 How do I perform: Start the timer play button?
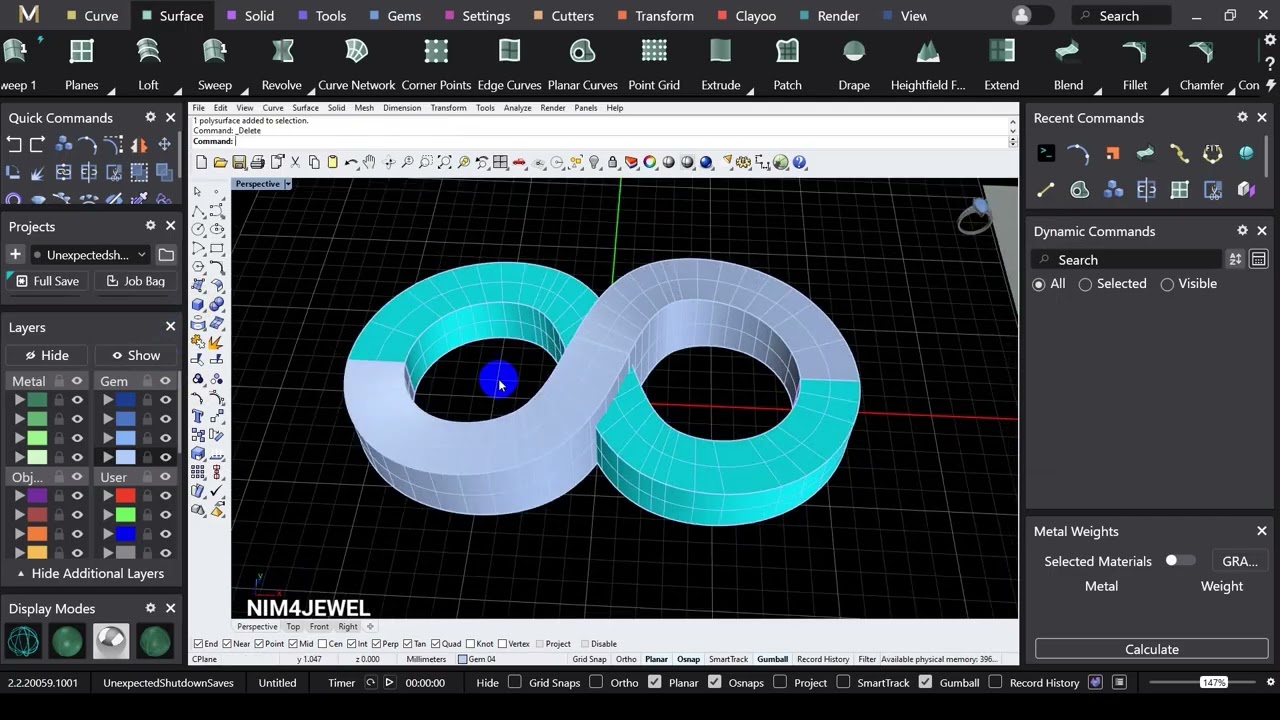click(x=389, y=682)
